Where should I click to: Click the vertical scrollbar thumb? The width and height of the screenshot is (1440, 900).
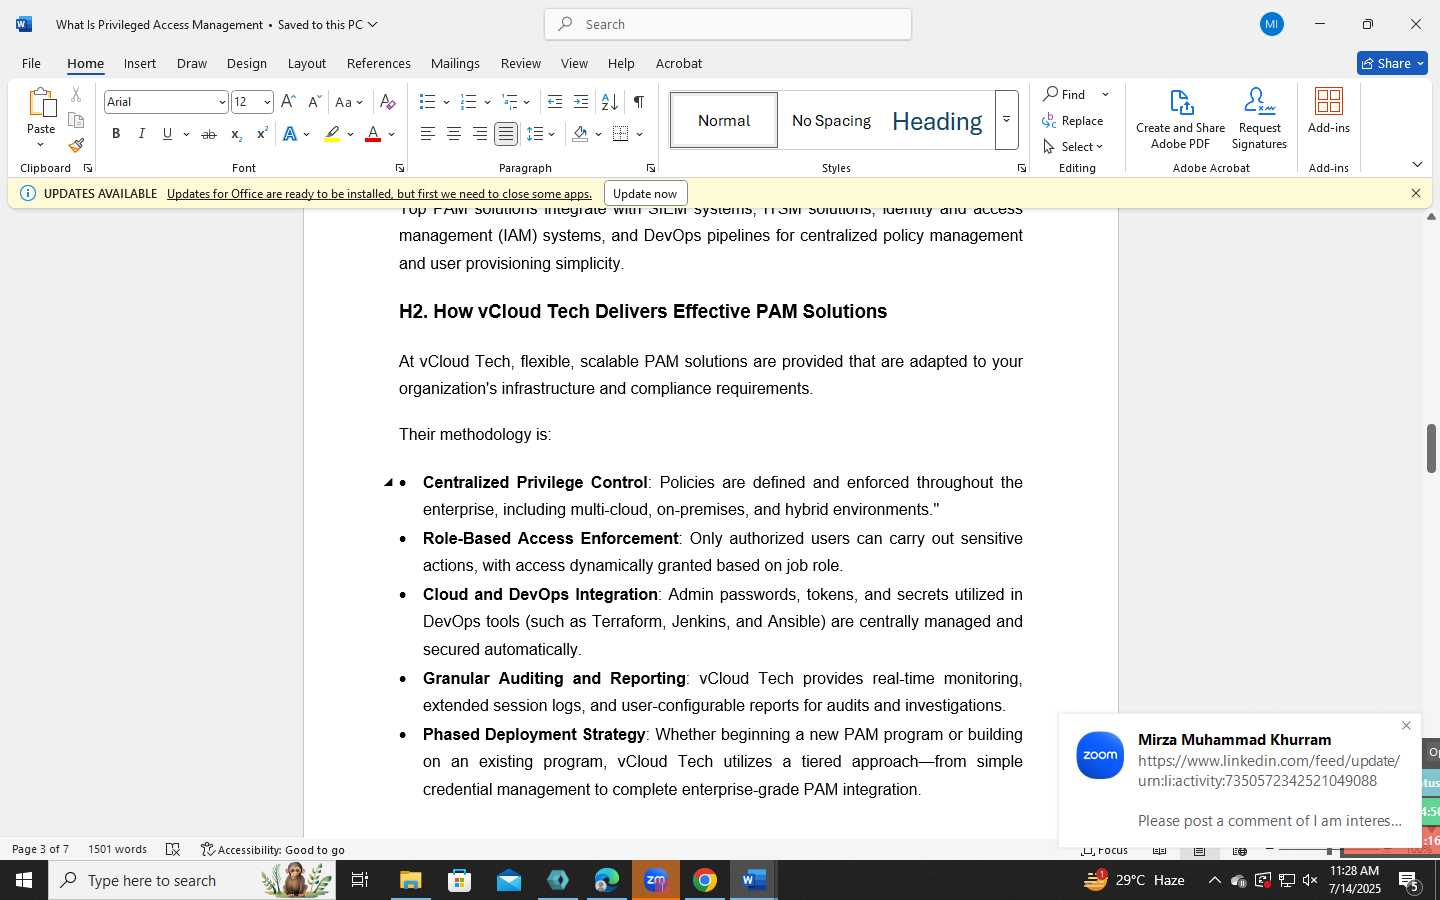pos(1431,448)
